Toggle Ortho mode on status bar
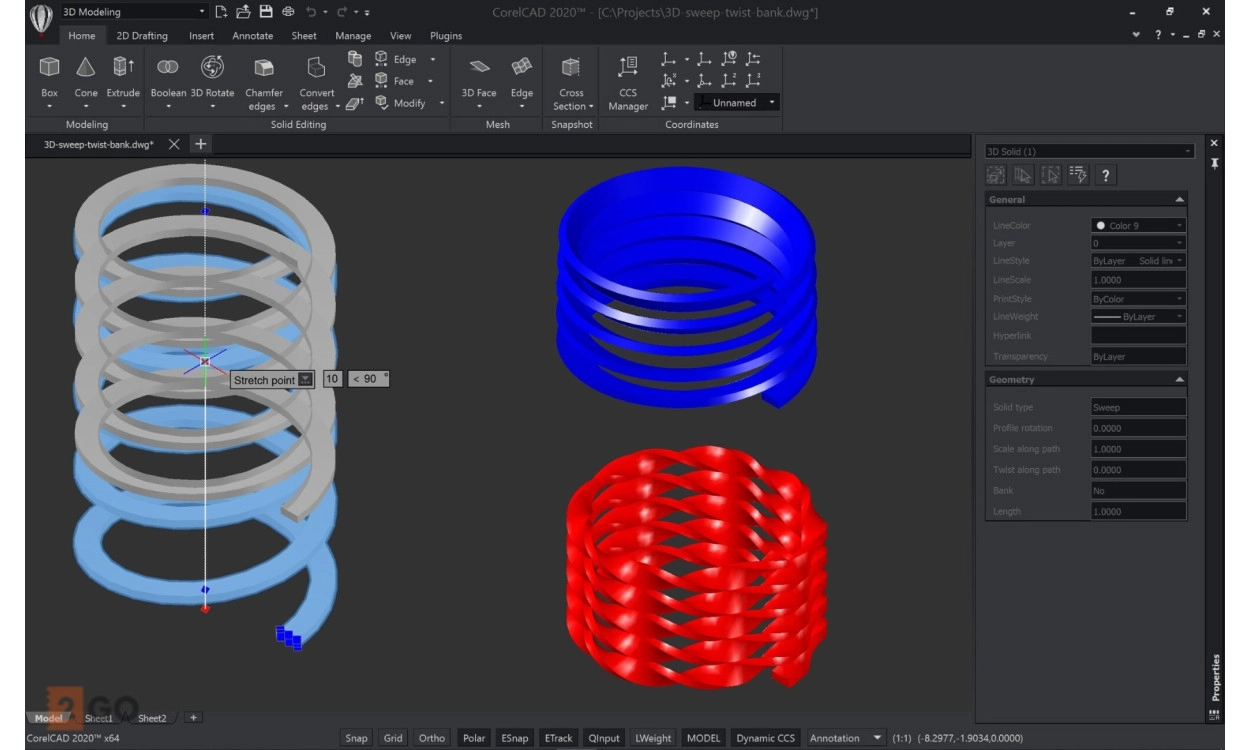Viewport: 1250px width, 750px height. pyautogui.click(x=432, y=738)
